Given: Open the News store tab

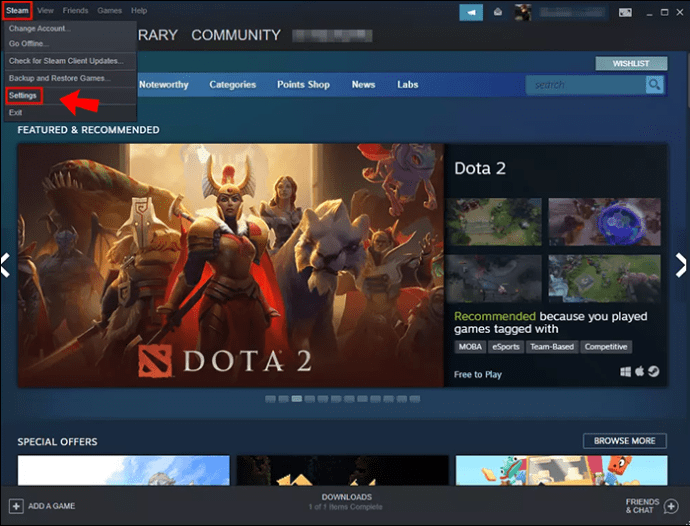Looking at the screenshot, I should point(363,85).
